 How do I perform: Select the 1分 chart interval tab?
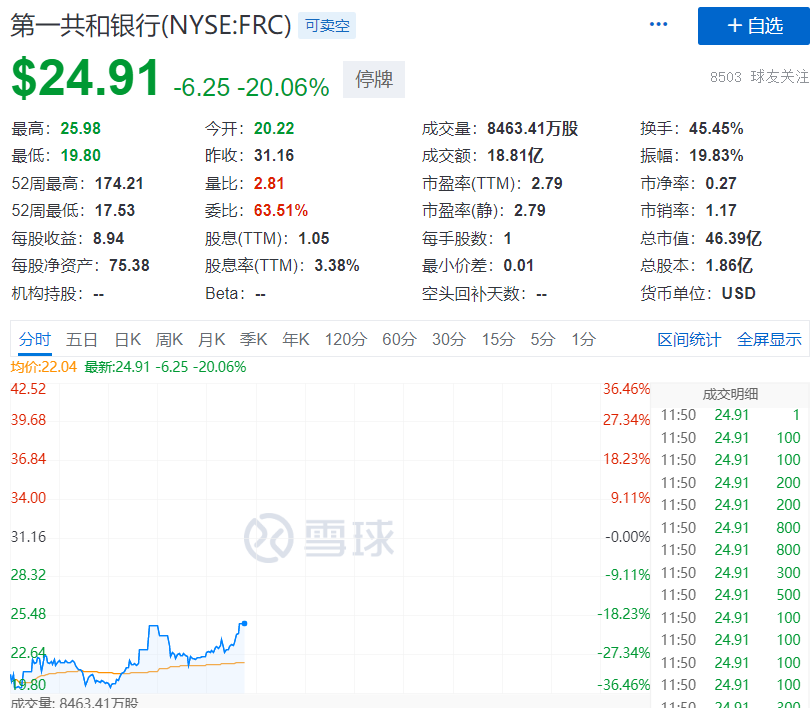click(x=583, y=339)
